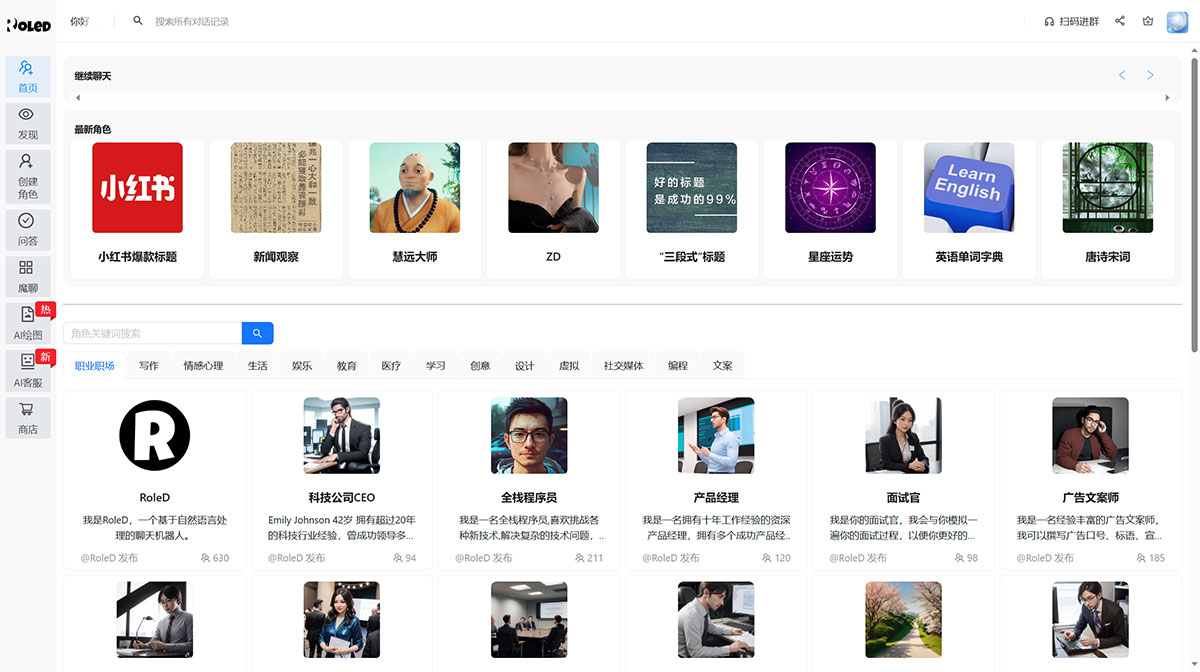1200x672 pixels.
Task: Click the left arrow of 继续聊天 carousel
Action: (x=1122, y=75)
